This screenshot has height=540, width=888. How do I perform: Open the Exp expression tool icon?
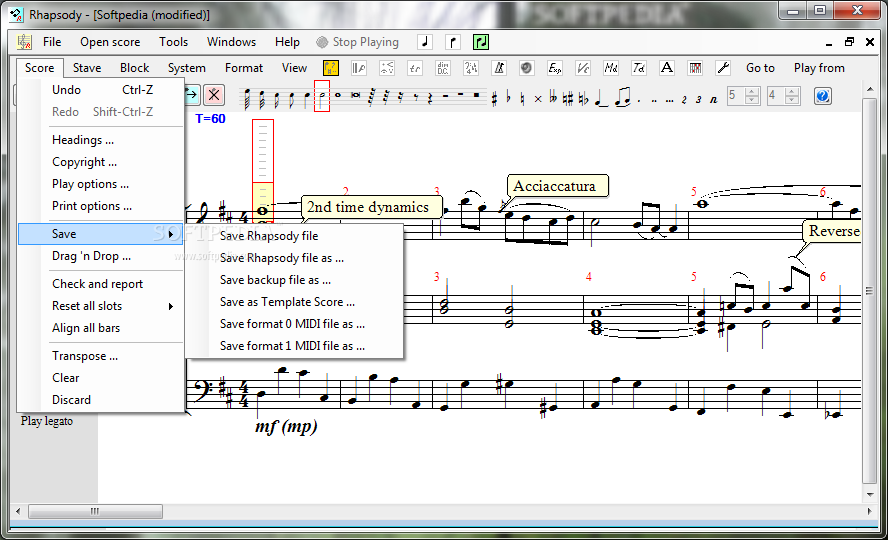554,68
